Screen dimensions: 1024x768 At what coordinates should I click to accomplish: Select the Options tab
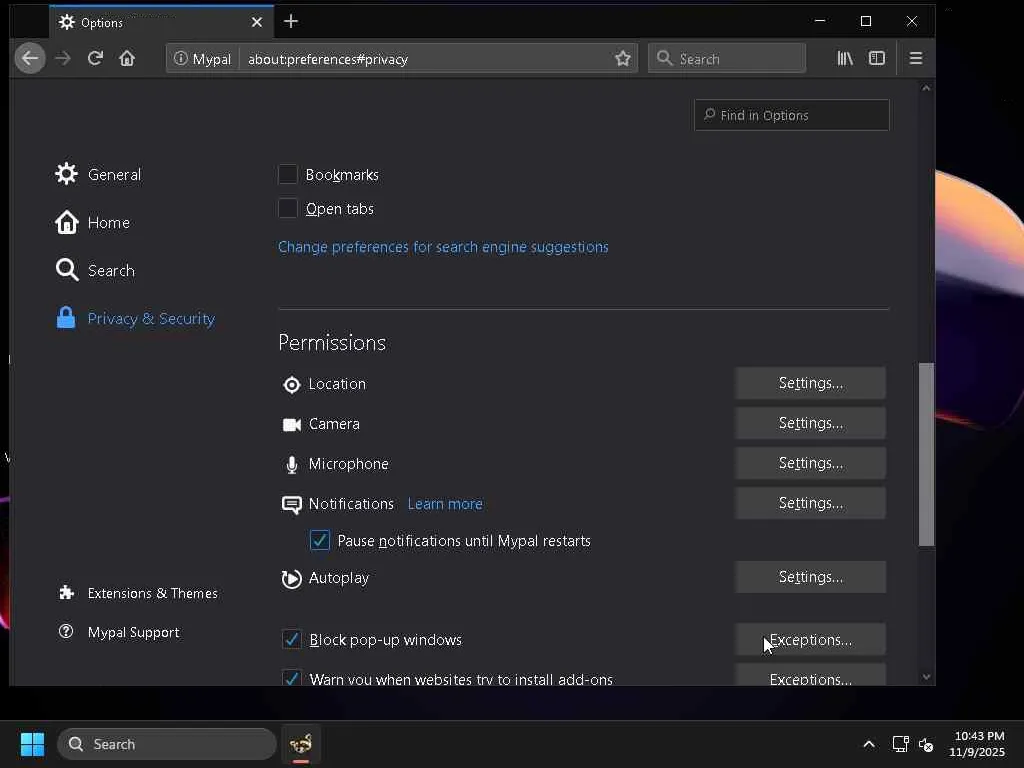point(161,22)
